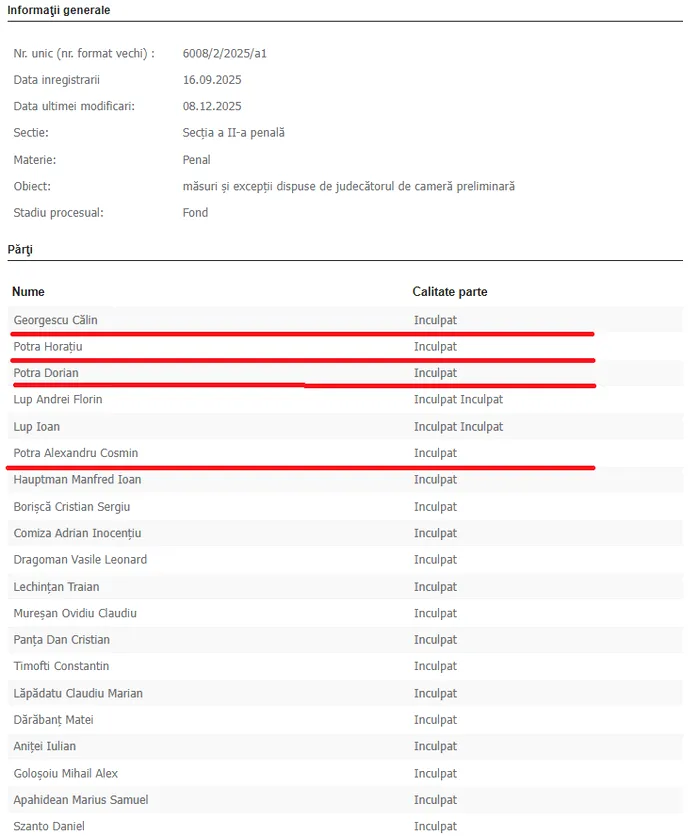Click the Calitate parte column header
The image size is (700, 836).
[450, 292]
